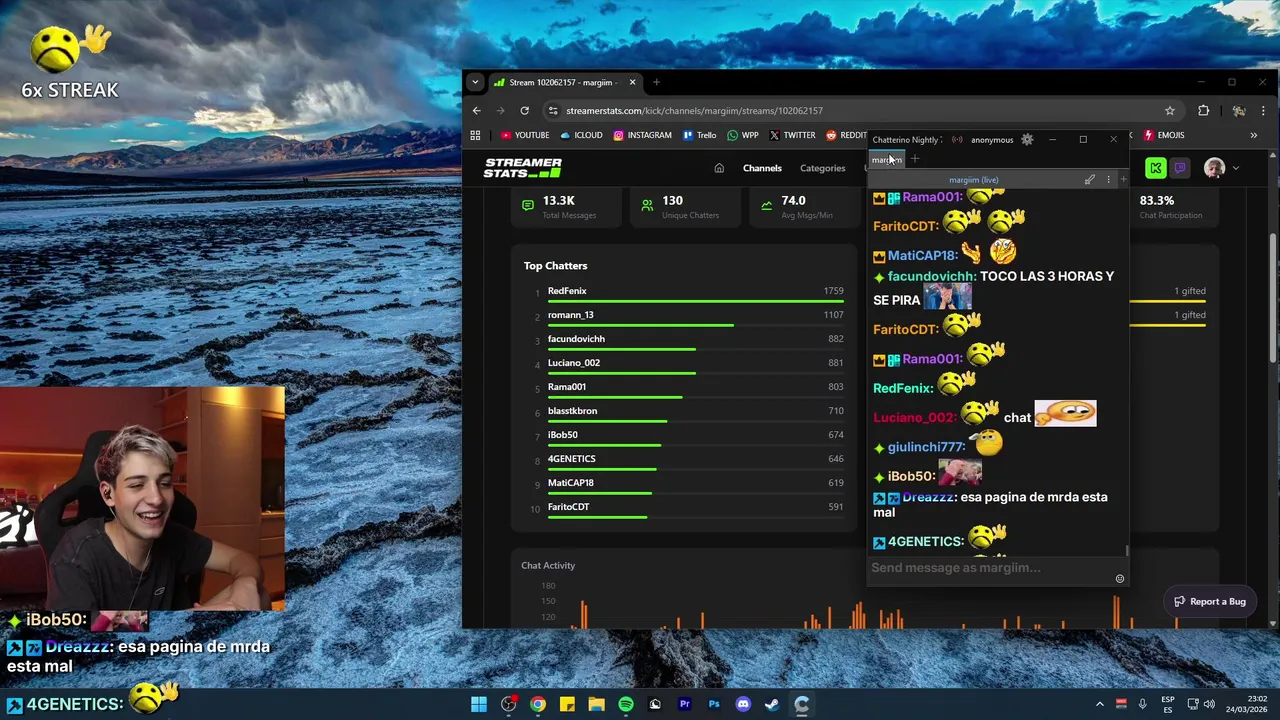The image size is (1280, 720).
Task: Click RedFenix in Top Chatters list
Action: [x=567, y=291]
